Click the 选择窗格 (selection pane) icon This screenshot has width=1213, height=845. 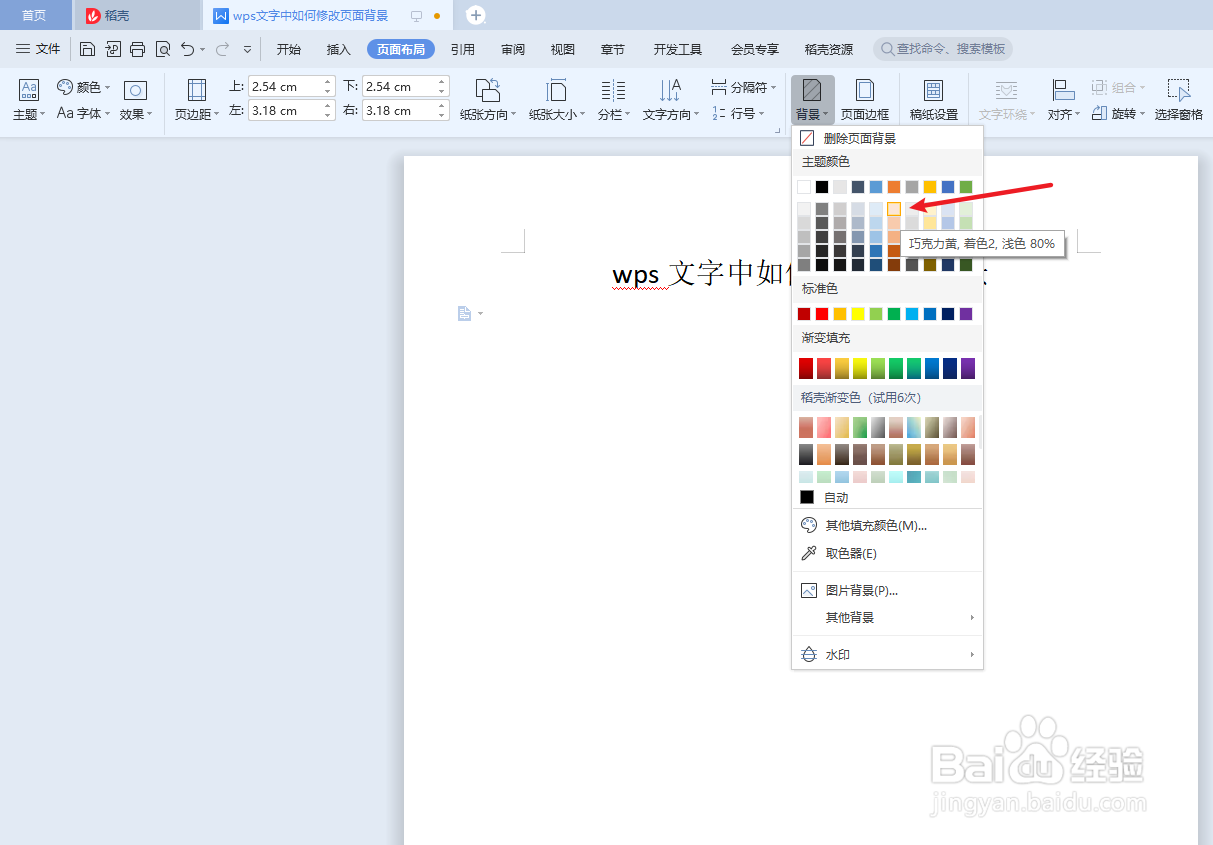[x=1178, y=97]
